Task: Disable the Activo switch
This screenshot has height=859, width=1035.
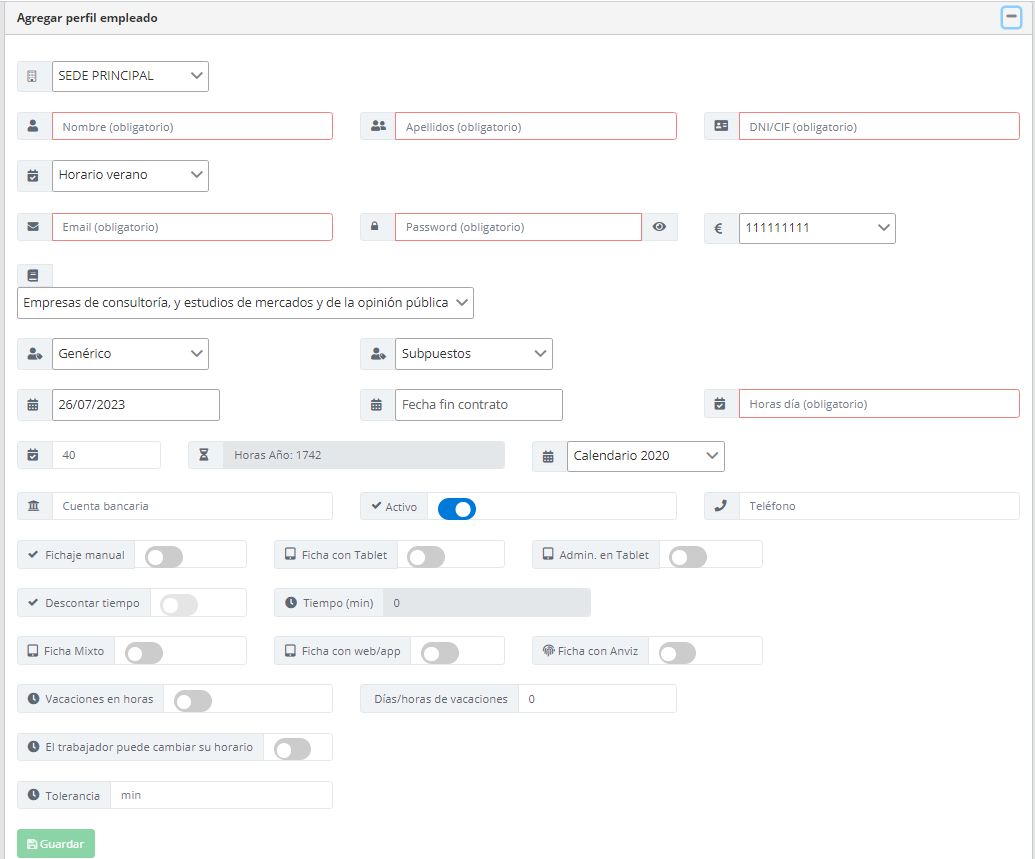Action: 457,509
